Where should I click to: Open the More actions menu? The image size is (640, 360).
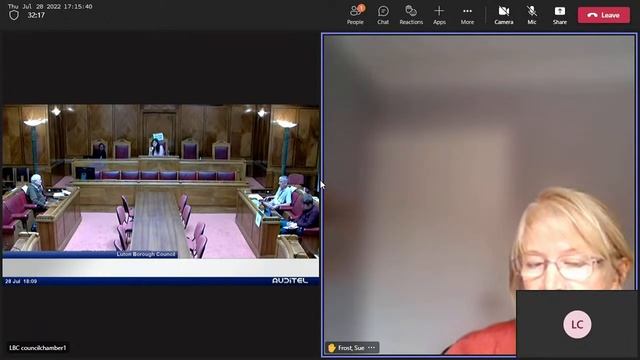[x=467, y=15]
